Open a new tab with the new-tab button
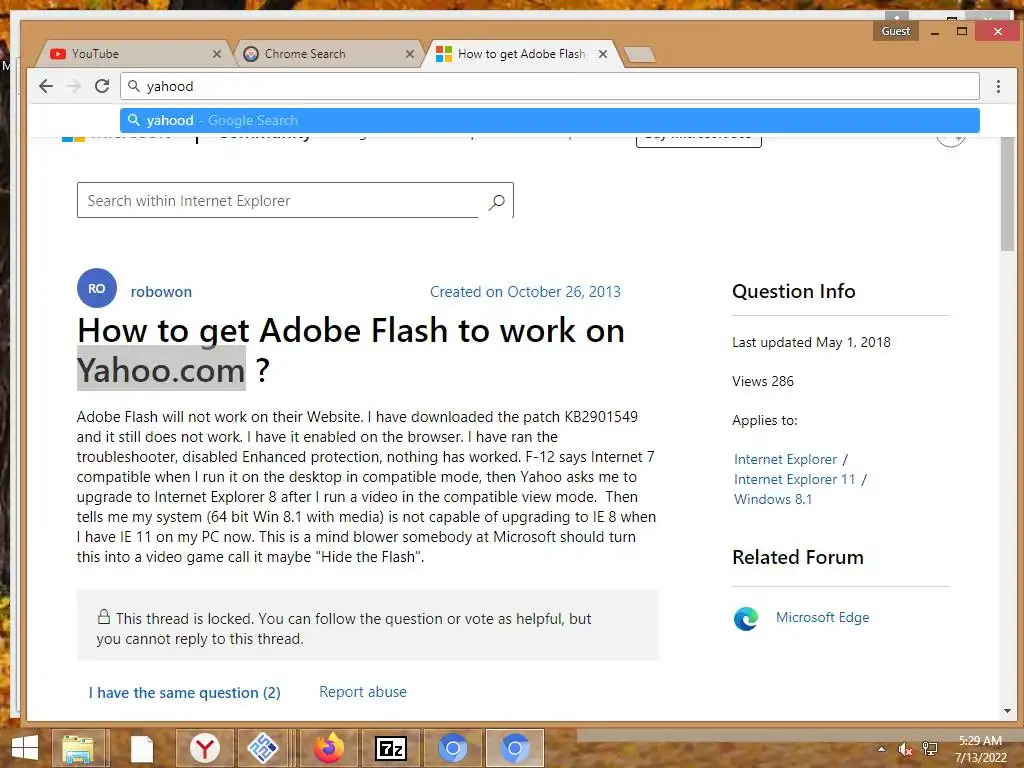The image size is (1024, 768). tap(639, 55)
